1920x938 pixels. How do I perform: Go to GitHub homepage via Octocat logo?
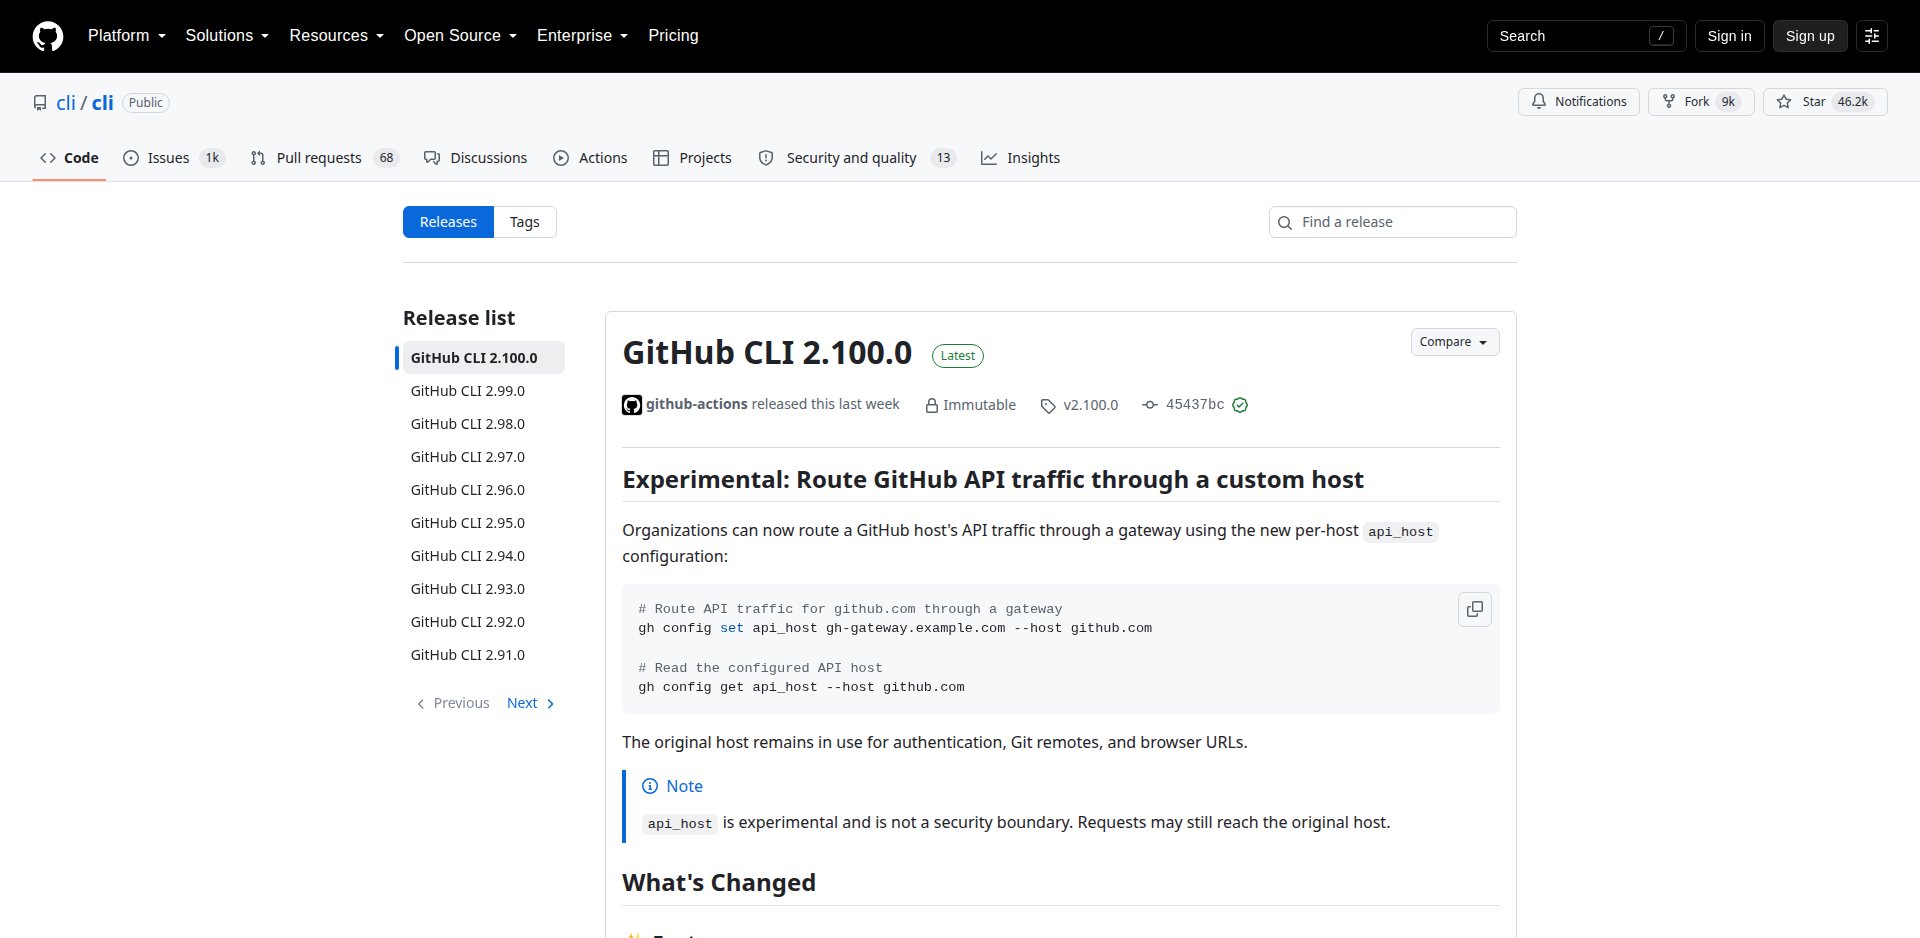[x=48, y=36]
